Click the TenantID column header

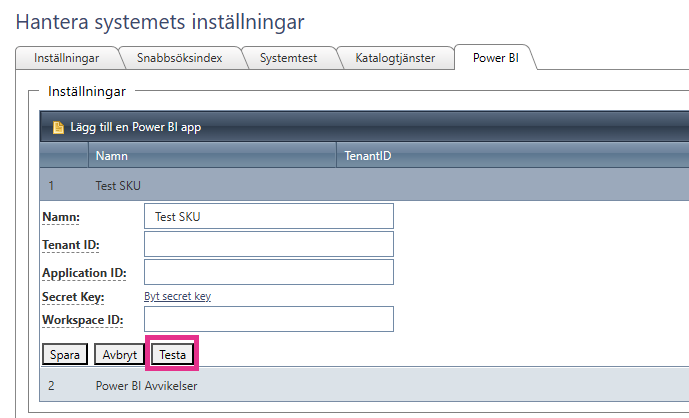tap(512, 156)
